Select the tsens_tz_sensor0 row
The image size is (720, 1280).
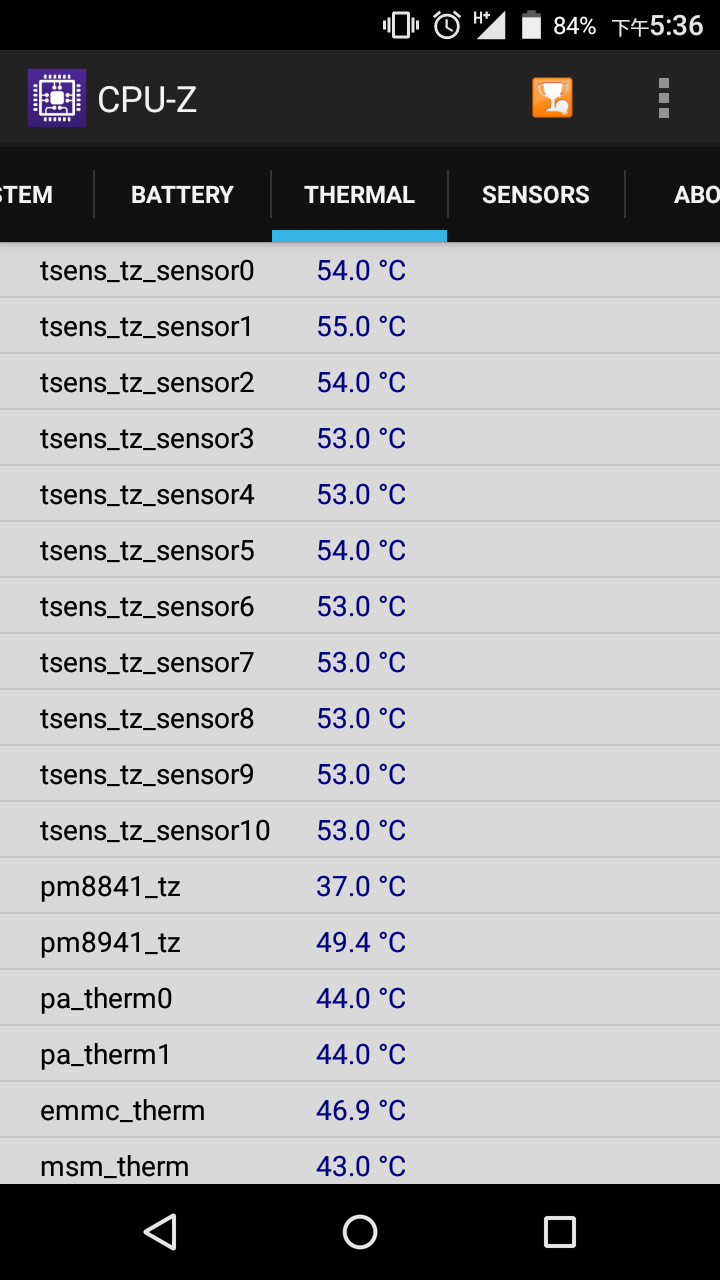(360, 270)
